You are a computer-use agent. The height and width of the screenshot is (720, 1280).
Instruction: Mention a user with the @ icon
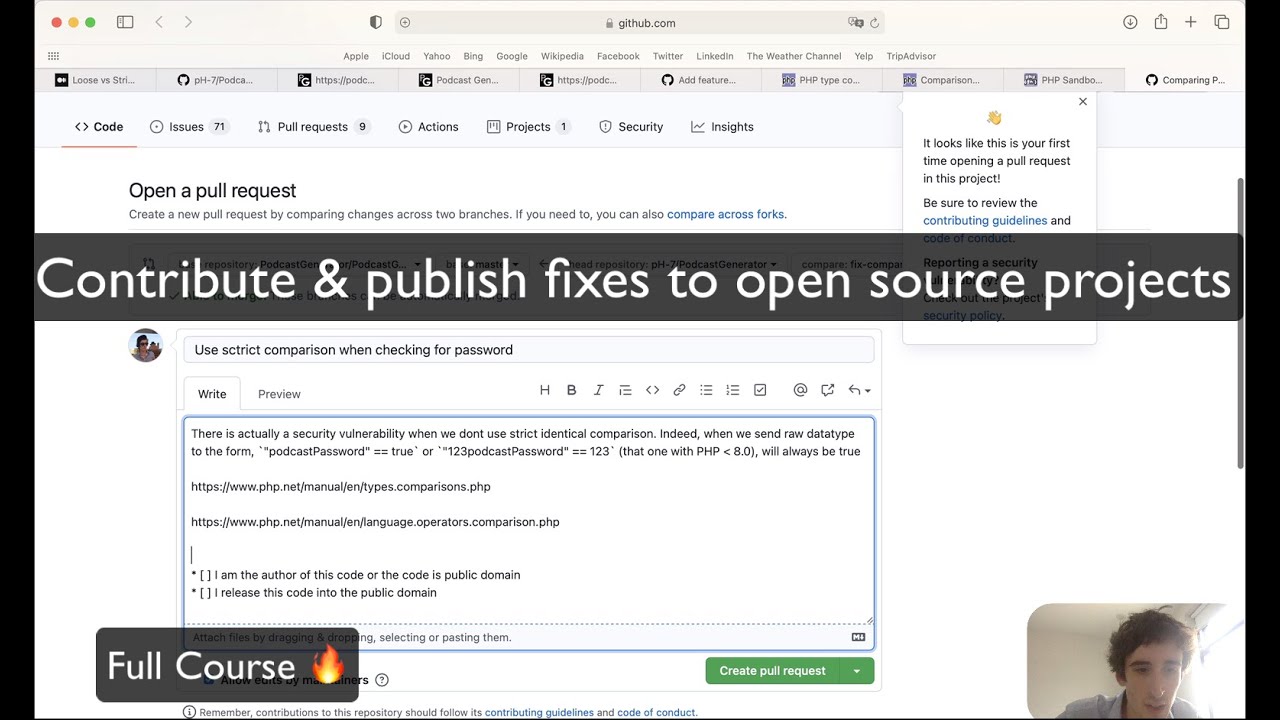[x=800, y=390]
